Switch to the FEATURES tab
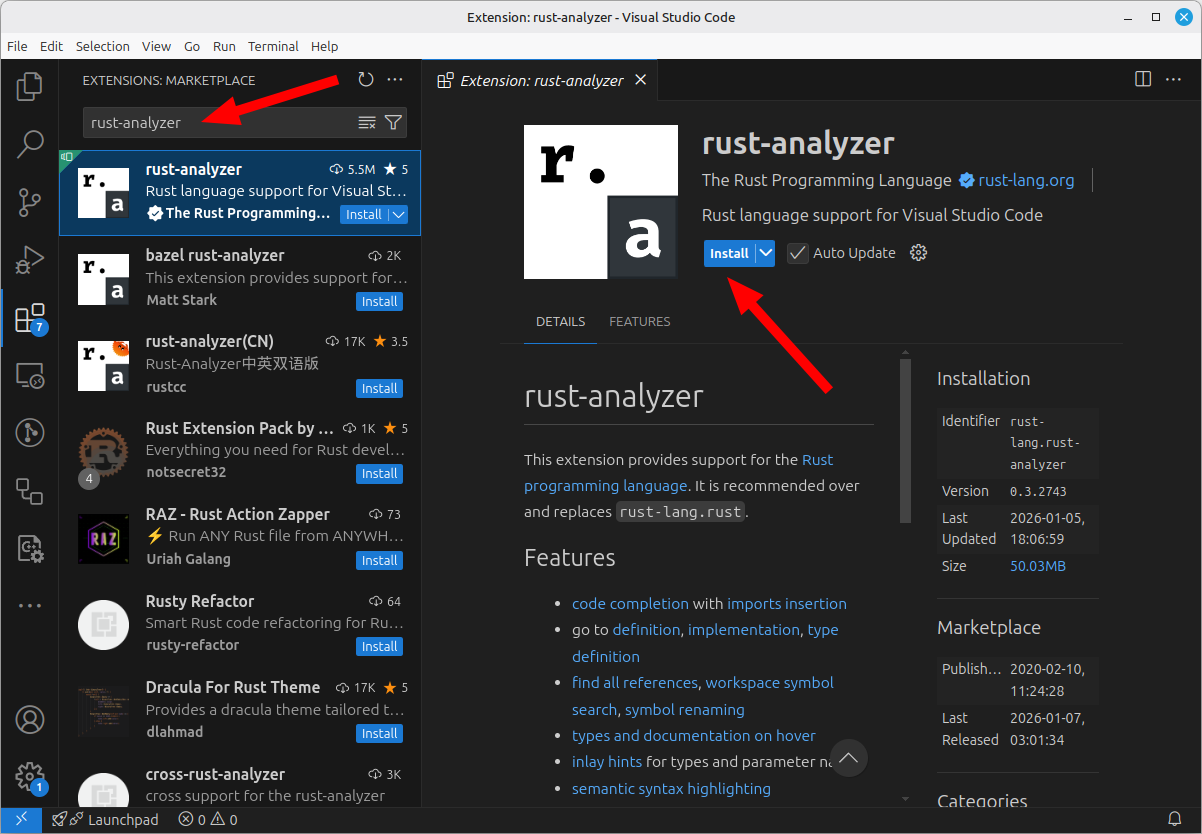The image size is (1202, 834). (639, 322)
